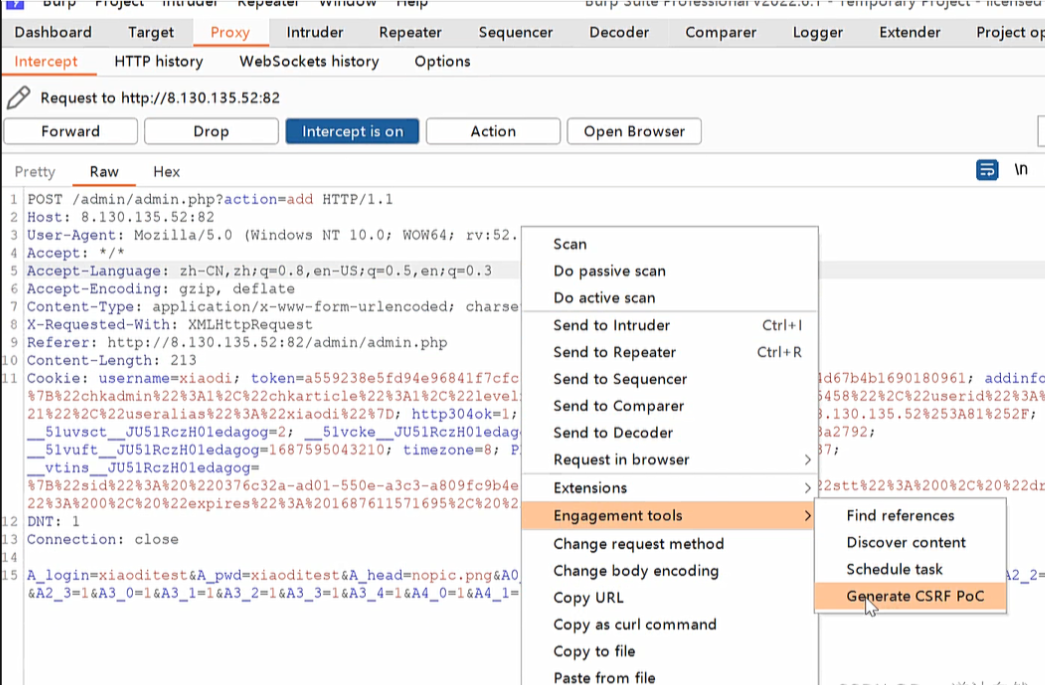Open the HTTP history sub-tab
The image size is (1045, 685).
coord(159,61)
